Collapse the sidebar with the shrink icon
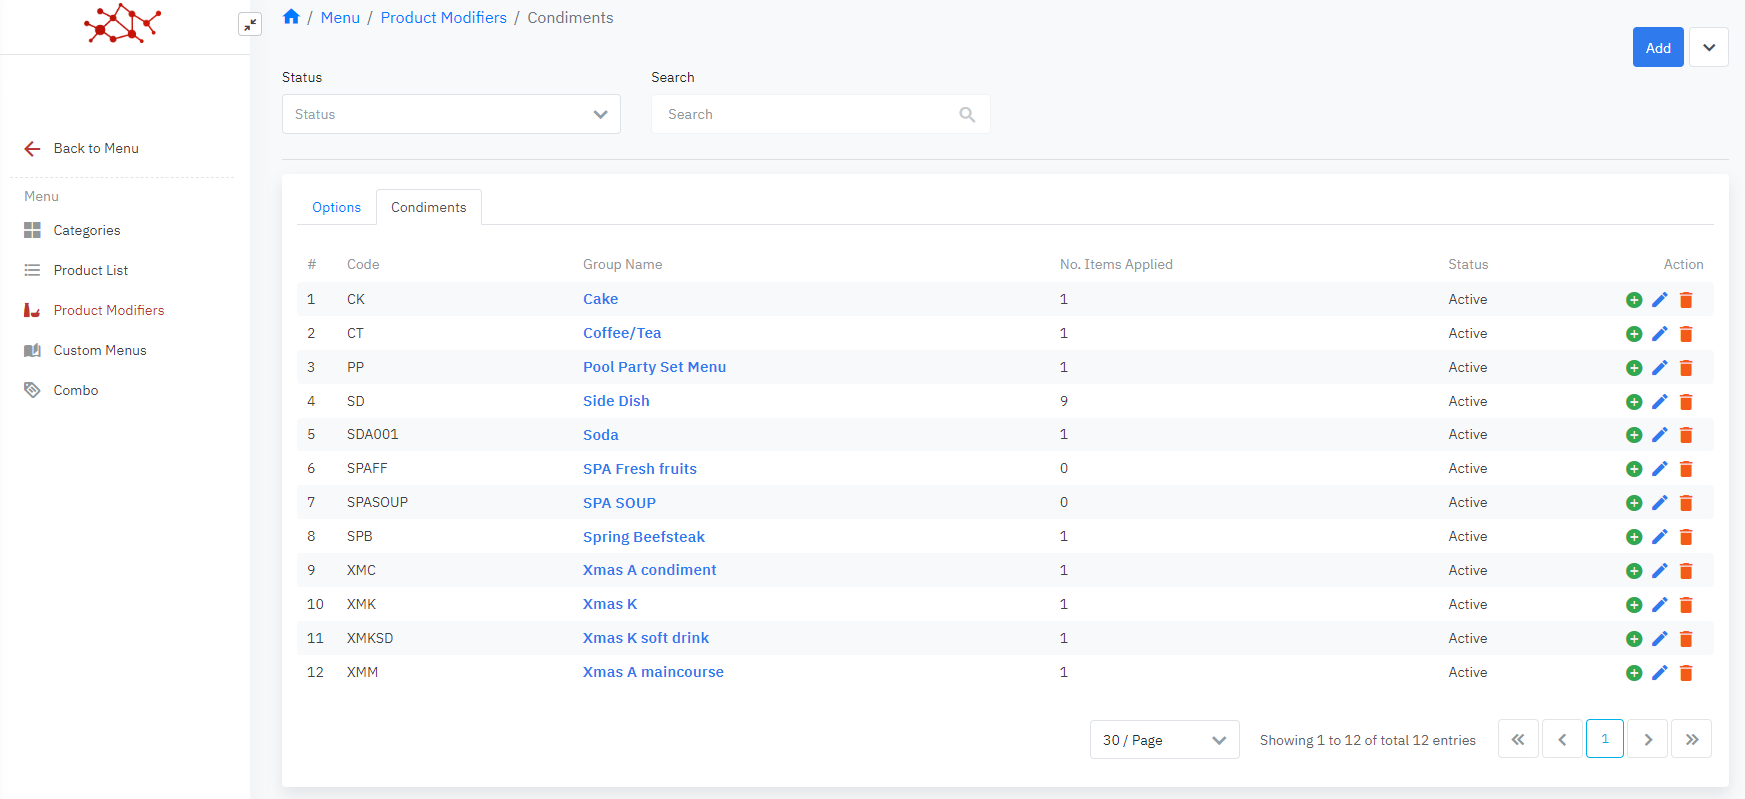This screenshot has width=1745, height=799. pos(250,24)
